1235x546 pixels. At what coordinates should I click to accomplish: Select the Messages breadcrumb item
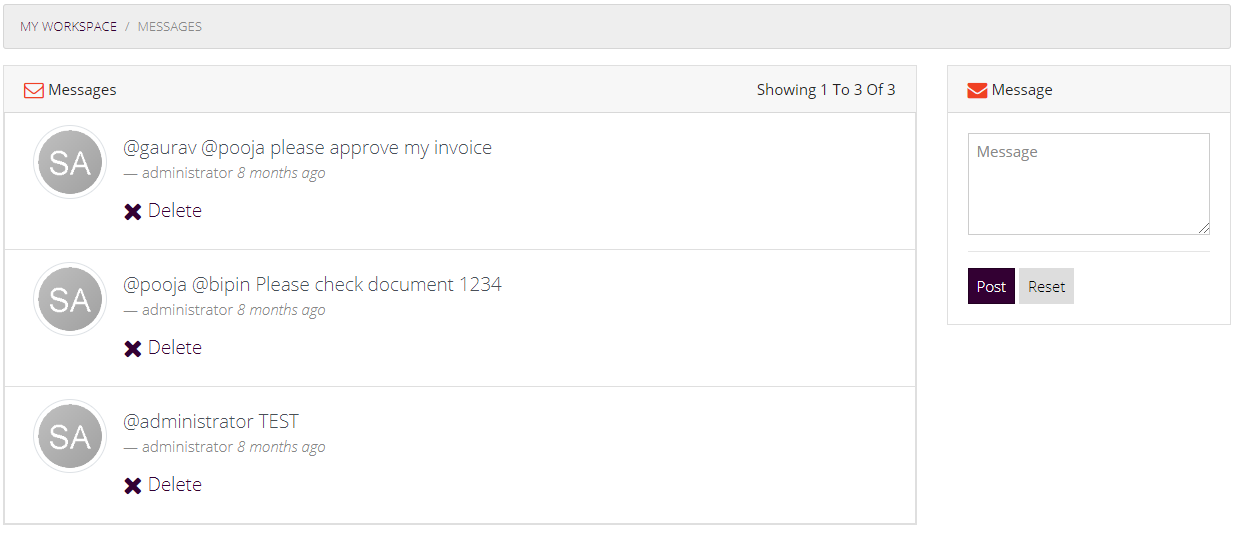point(170,27)
